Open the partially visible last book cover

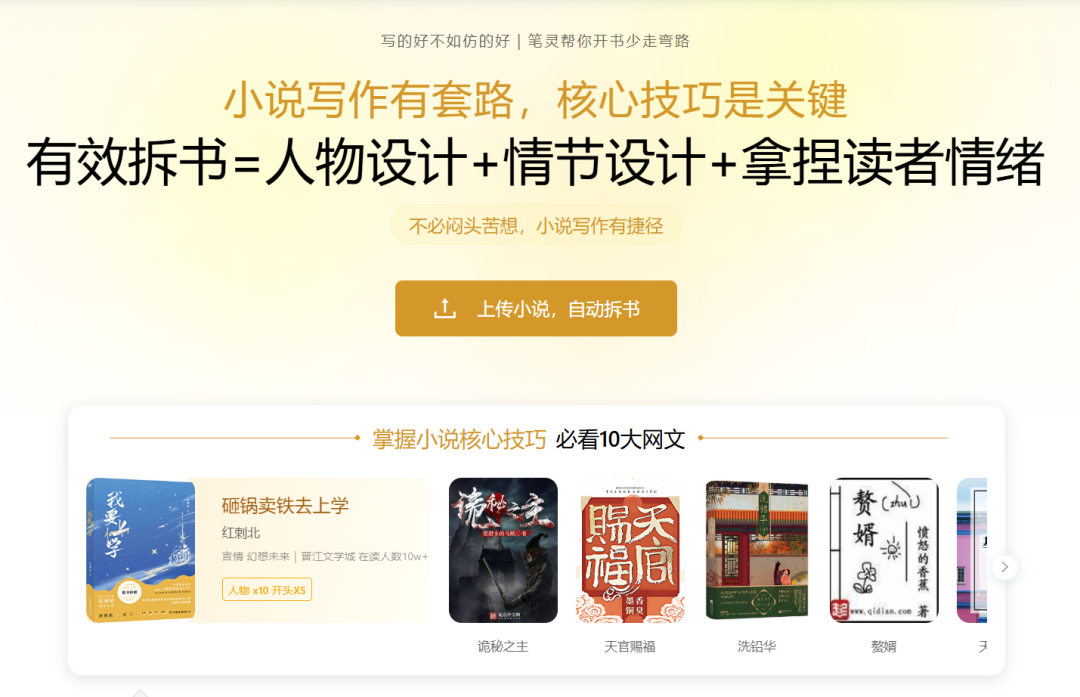(x=972, y=550)
